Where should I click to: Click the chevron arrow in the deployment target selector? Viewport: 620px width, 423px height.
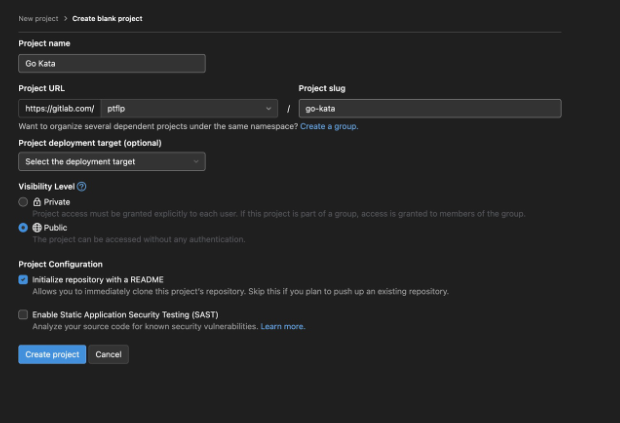tap(195, 161)
